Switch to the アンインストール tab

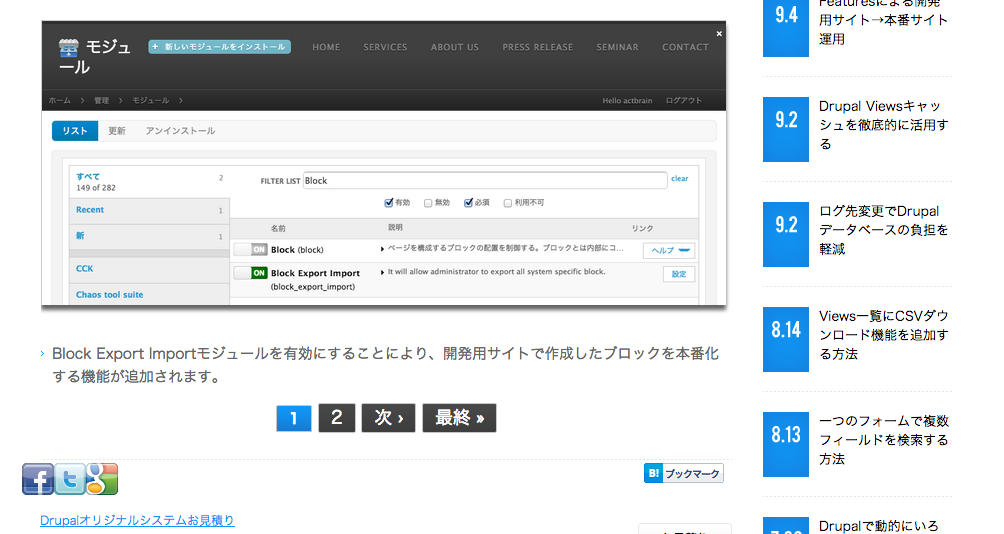(x=180, y=131)
